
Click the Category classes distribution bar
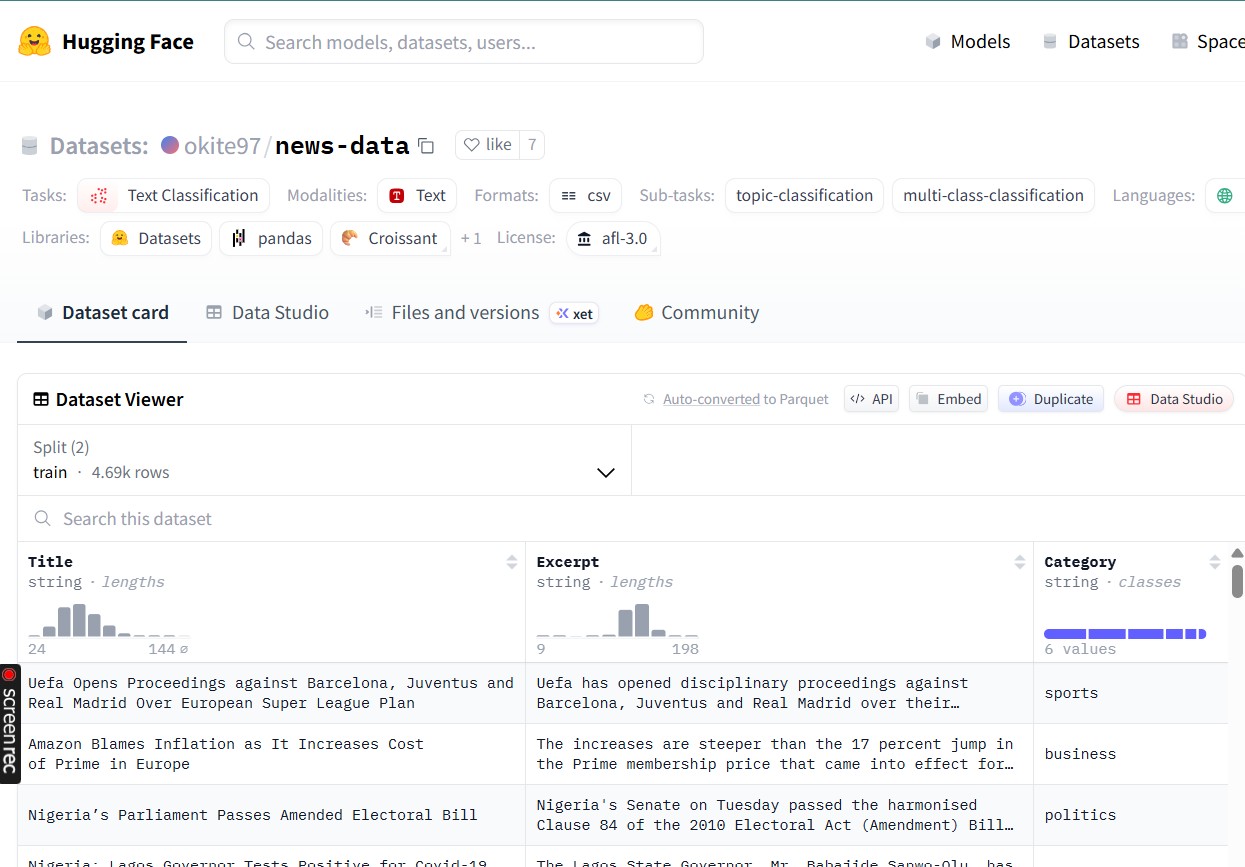(x=1124, y=634)
